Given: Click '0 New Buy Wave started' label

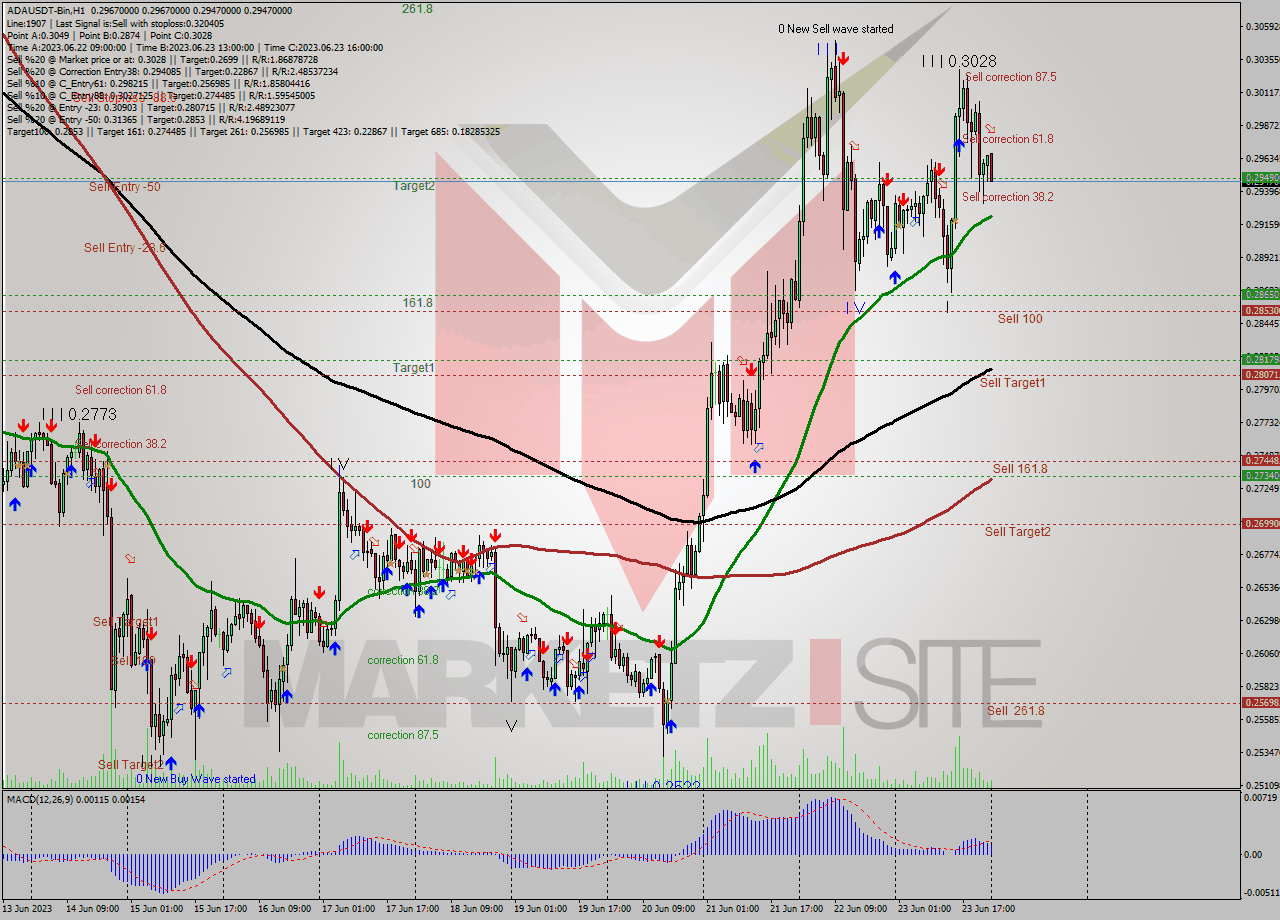Looking at the screenshot, I should pos(196,779).
